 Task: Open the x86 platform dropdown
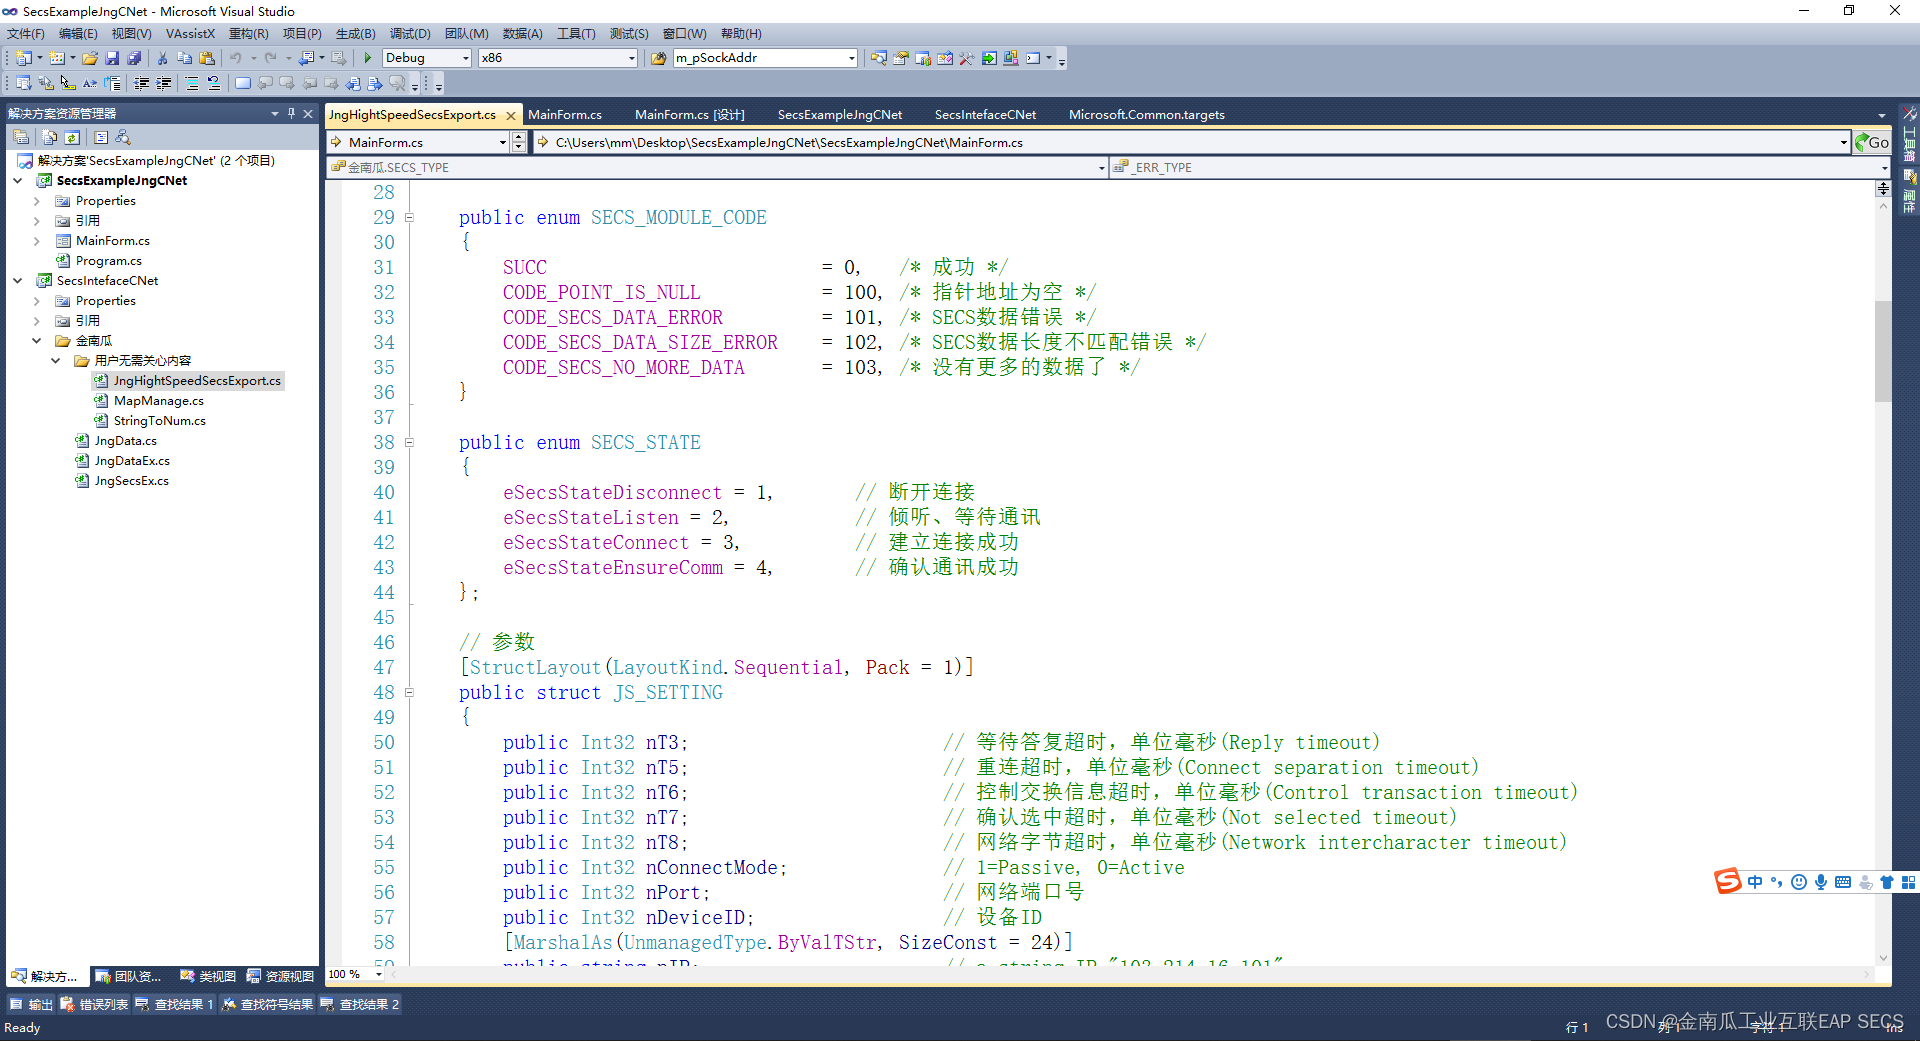(555, 57)
